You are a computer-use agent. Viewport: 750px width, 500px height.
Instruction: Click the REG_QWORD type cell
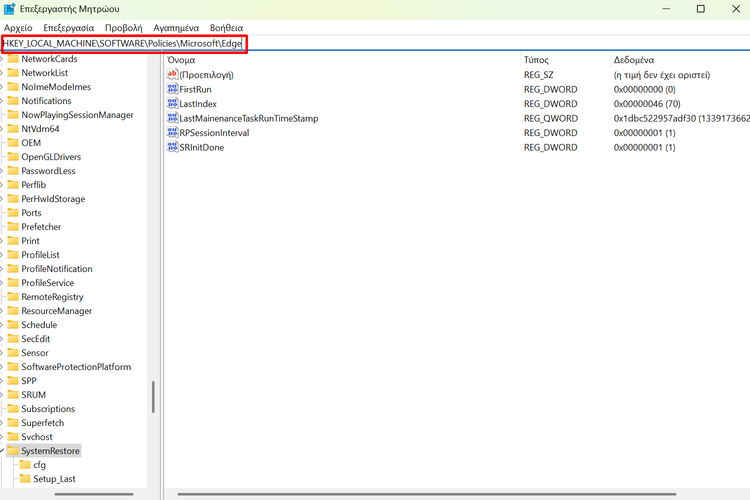click(x=551, y=118)
